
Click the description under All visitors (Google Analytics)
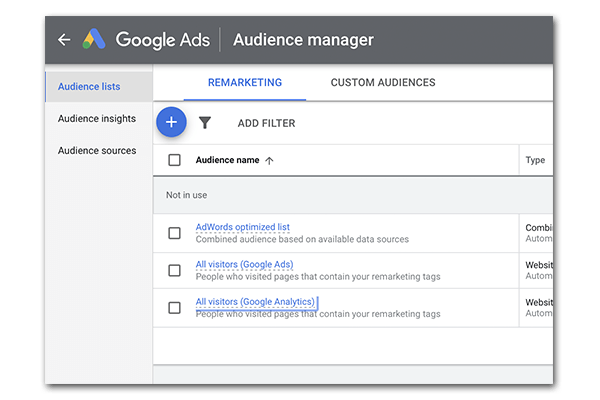pos(318,314)
